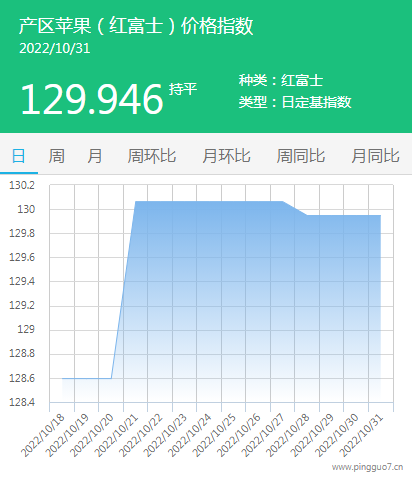
Task: Click the x-axis date 2022/10/18
Action: point(43,435)
